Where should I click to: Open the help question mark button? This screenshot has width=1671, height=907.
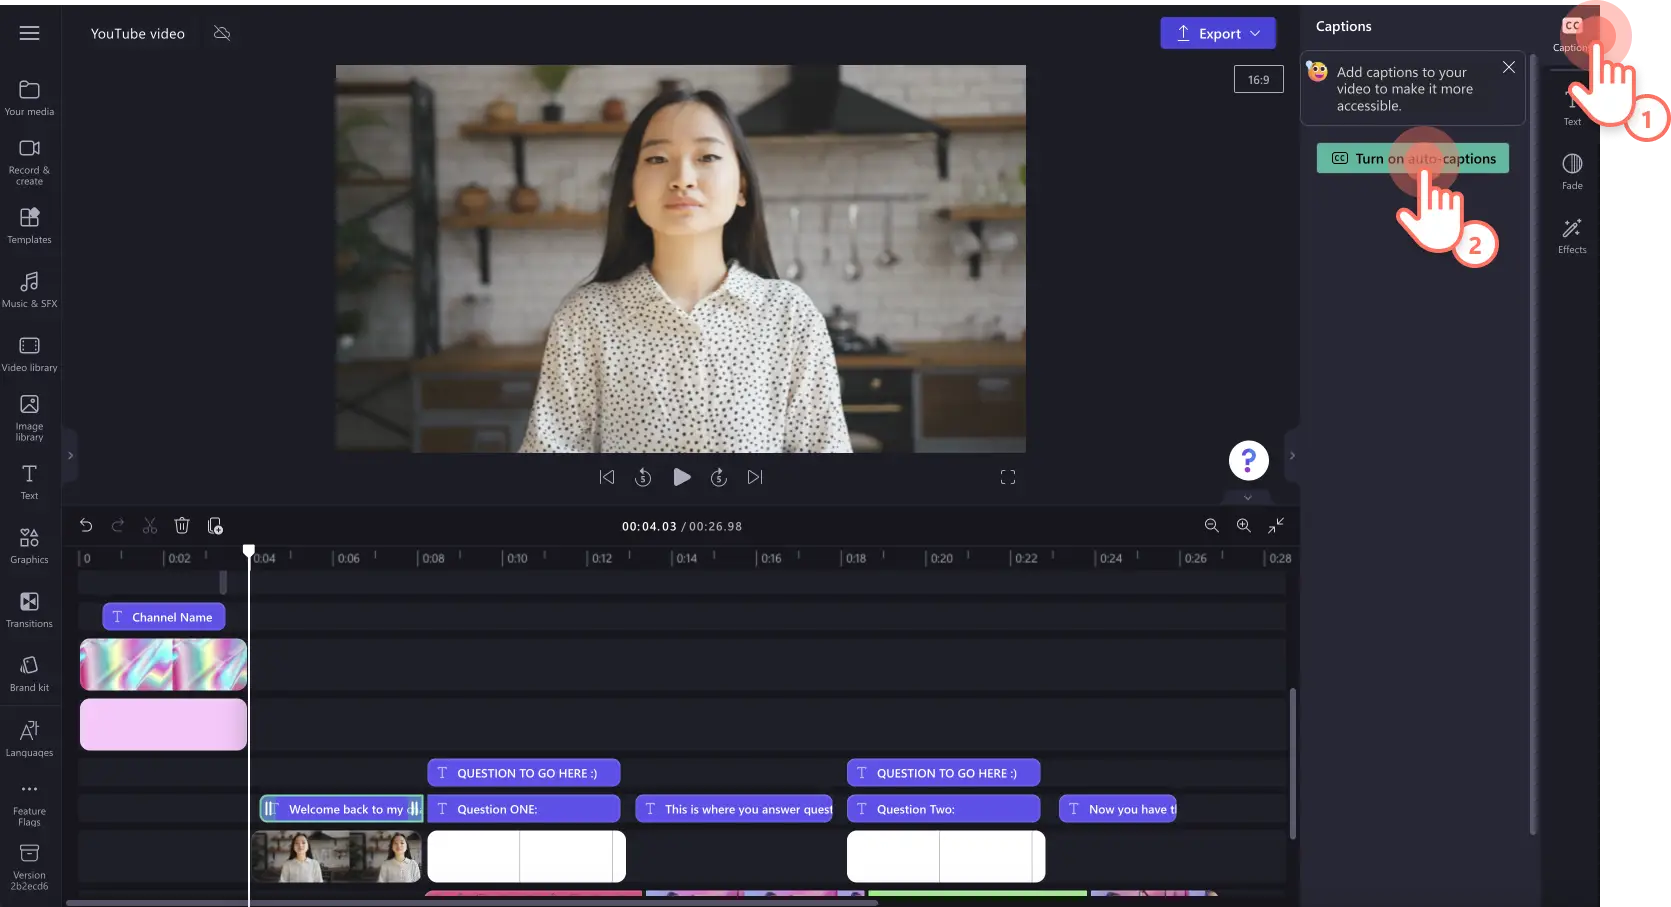click(1248, 460)
